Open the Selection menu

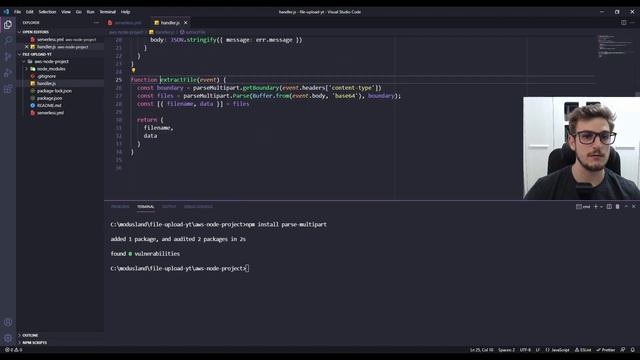click(47, 12)
